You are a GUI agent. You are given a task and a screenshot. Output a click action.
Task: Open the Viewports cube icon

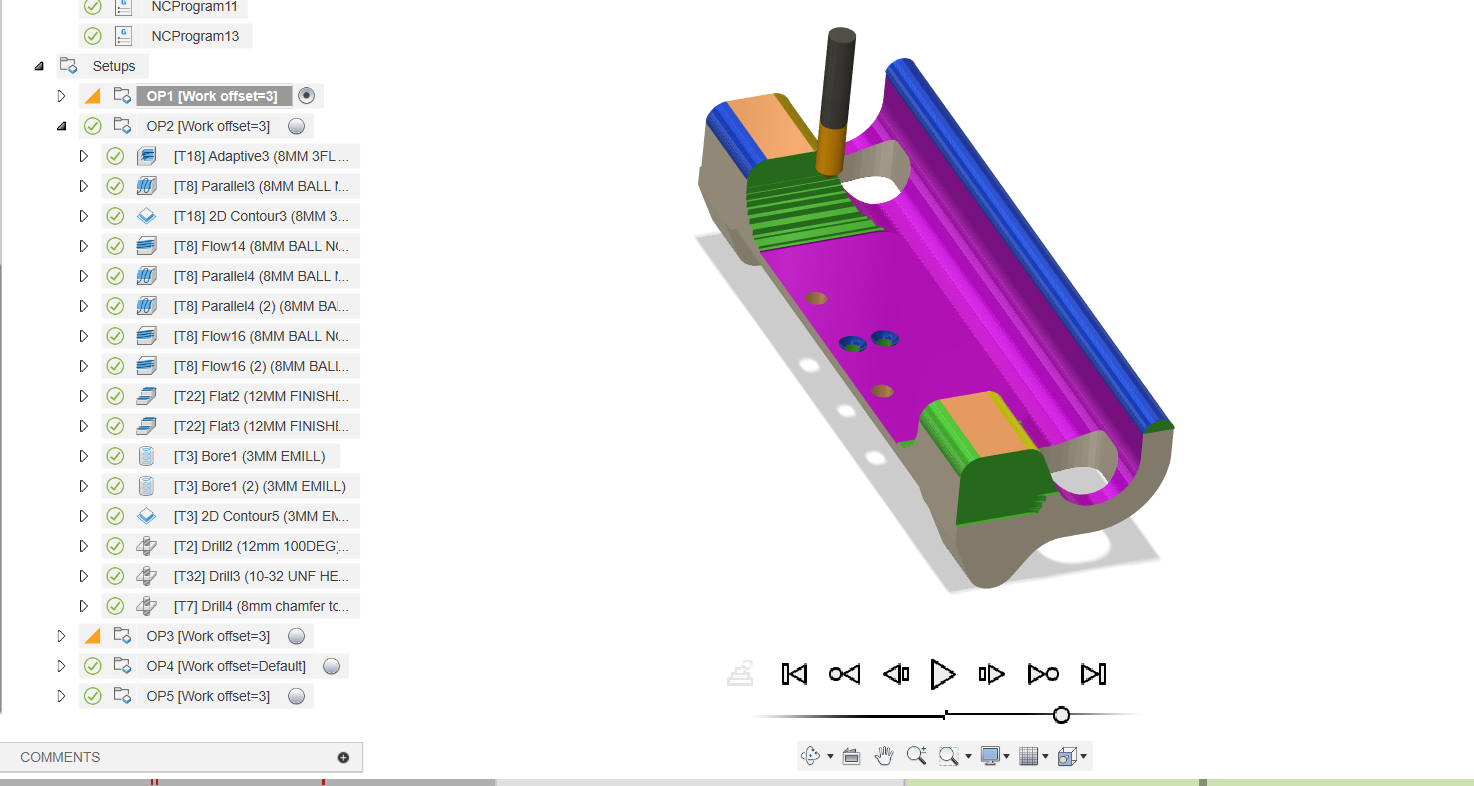coord(1067,756)
